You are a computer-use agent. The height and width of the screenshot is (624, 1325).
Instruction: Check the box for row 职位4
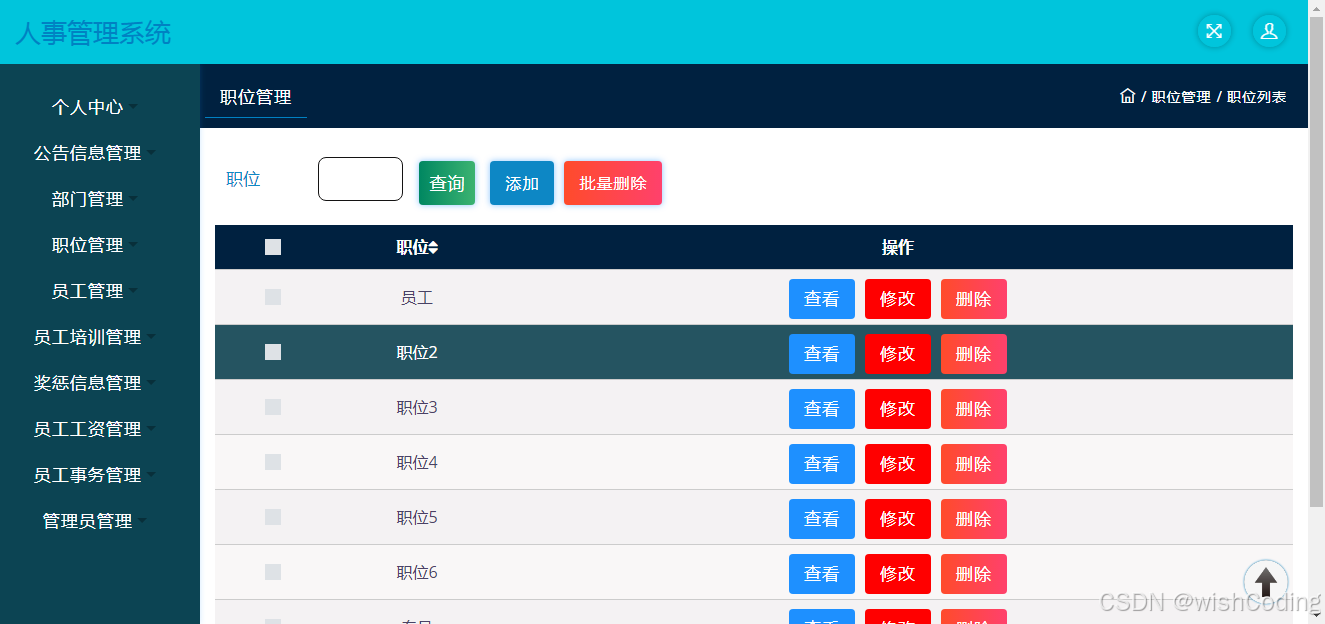pos(273,462)
